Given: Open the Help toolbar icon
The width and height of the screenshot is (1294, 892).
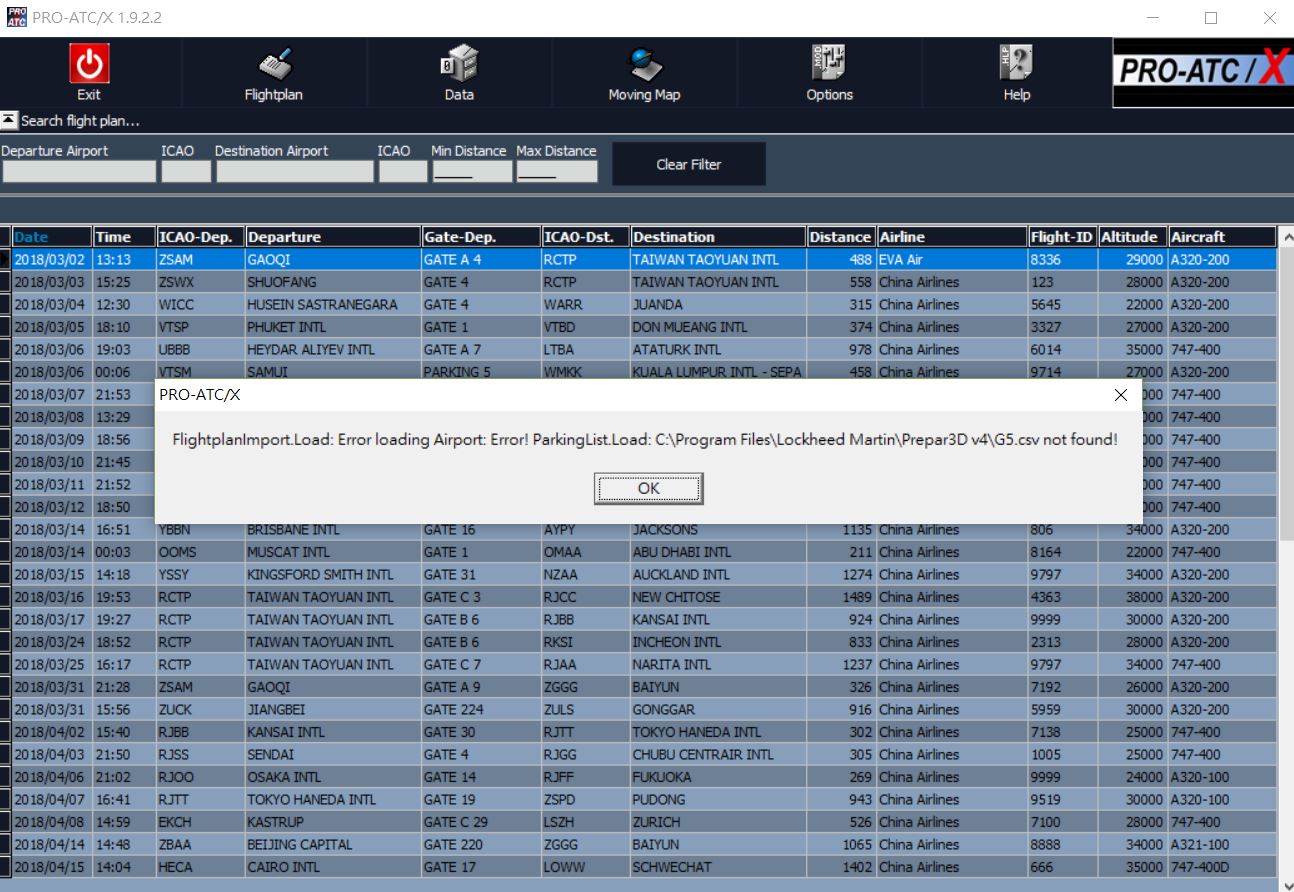Looking at the screenshot, I should (1016, 65).
